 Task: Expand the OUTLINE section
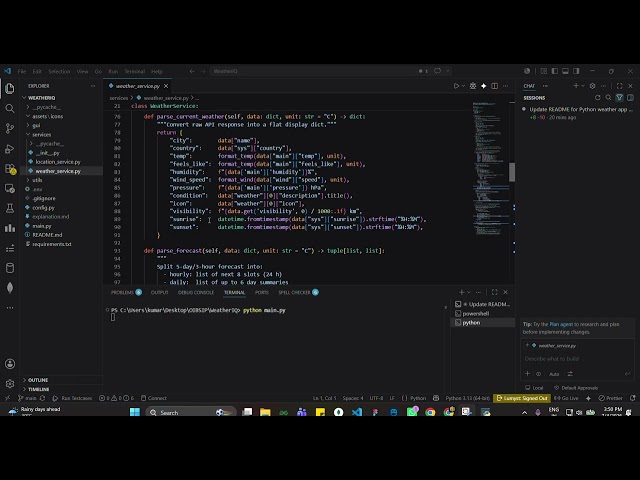pyautogui.click(x=38, y=380)
